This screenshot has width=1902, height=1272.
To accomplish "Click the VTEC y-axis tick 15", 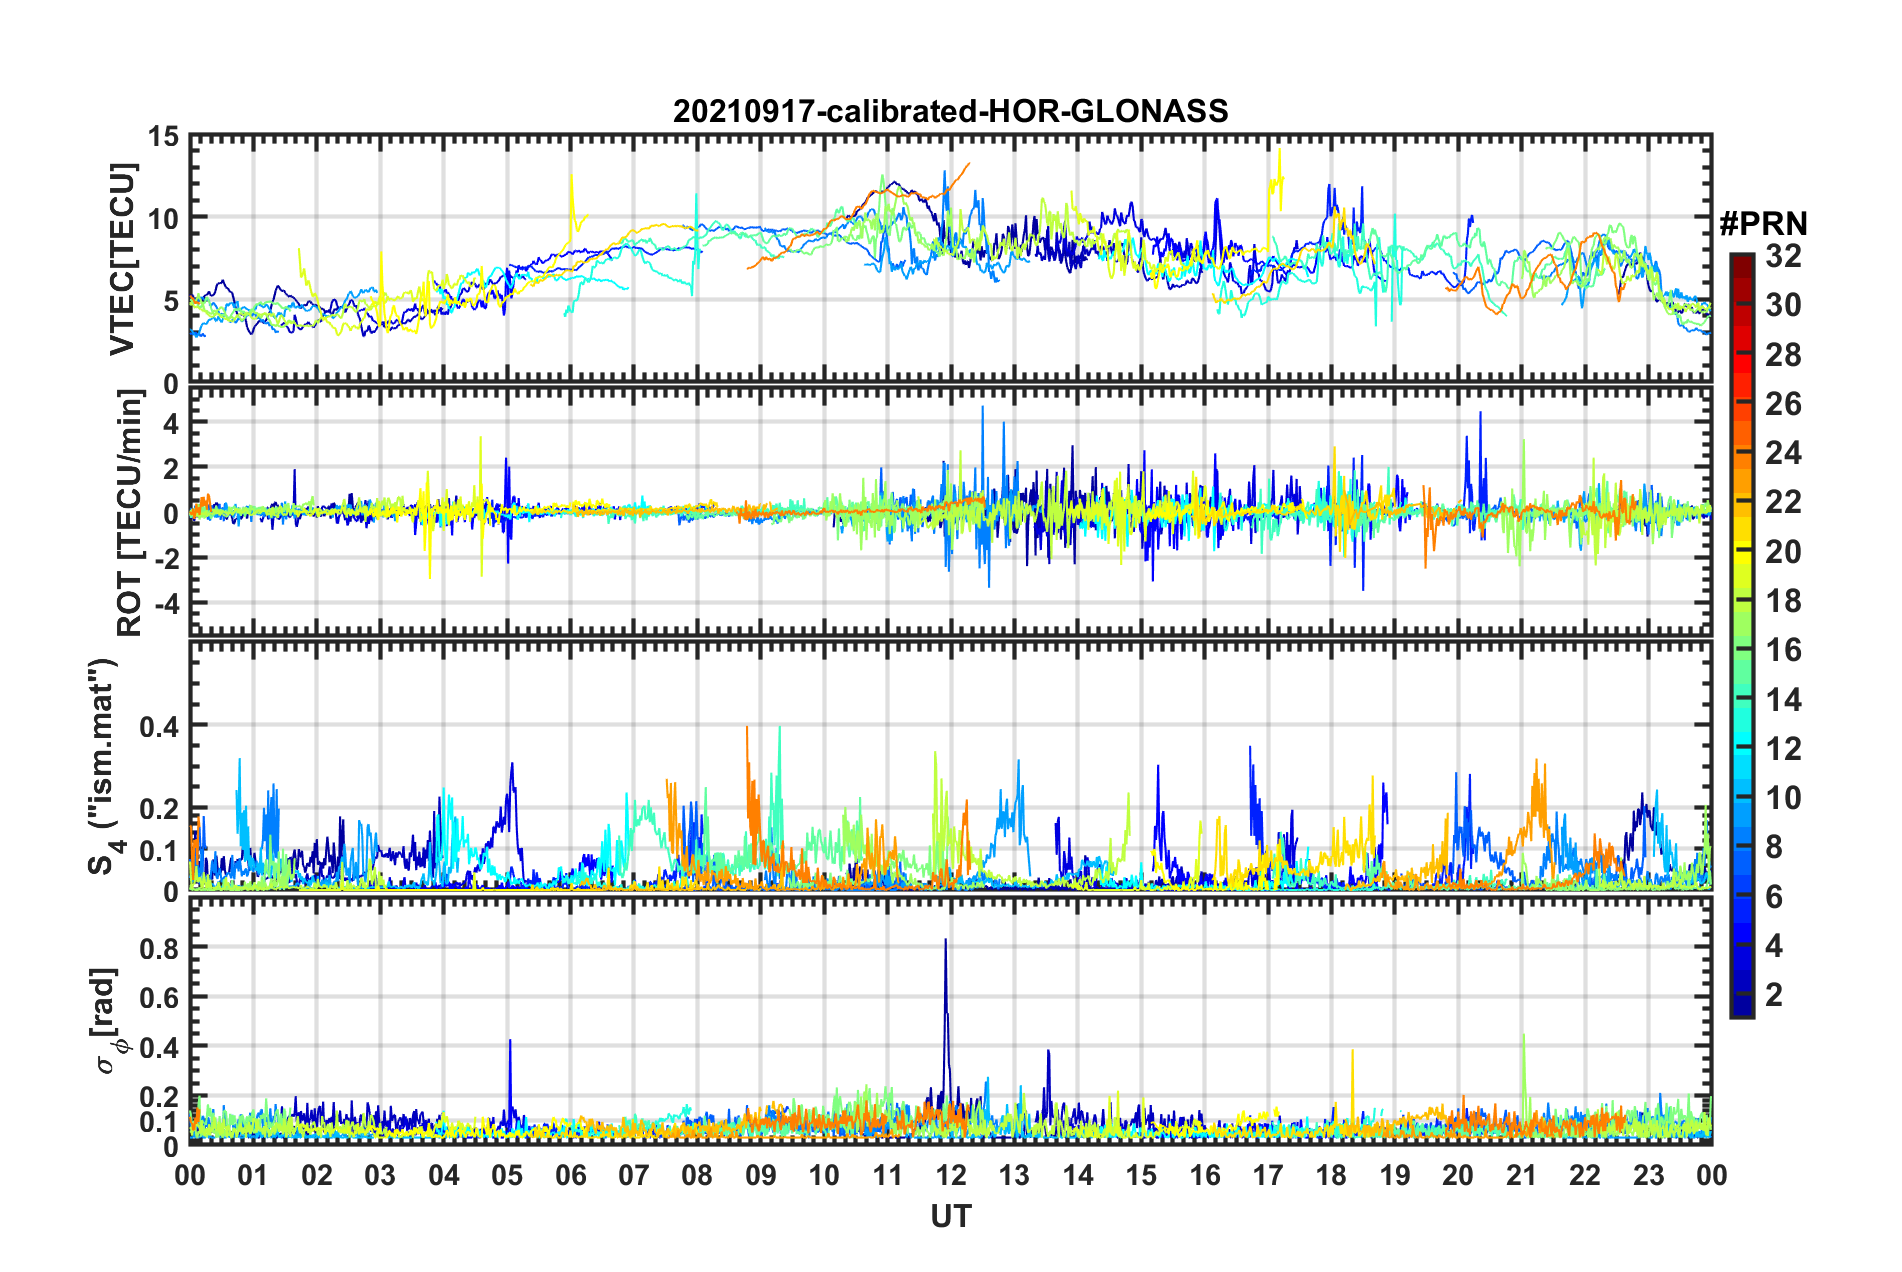I will pyautogui.click(x=164, y=136).
